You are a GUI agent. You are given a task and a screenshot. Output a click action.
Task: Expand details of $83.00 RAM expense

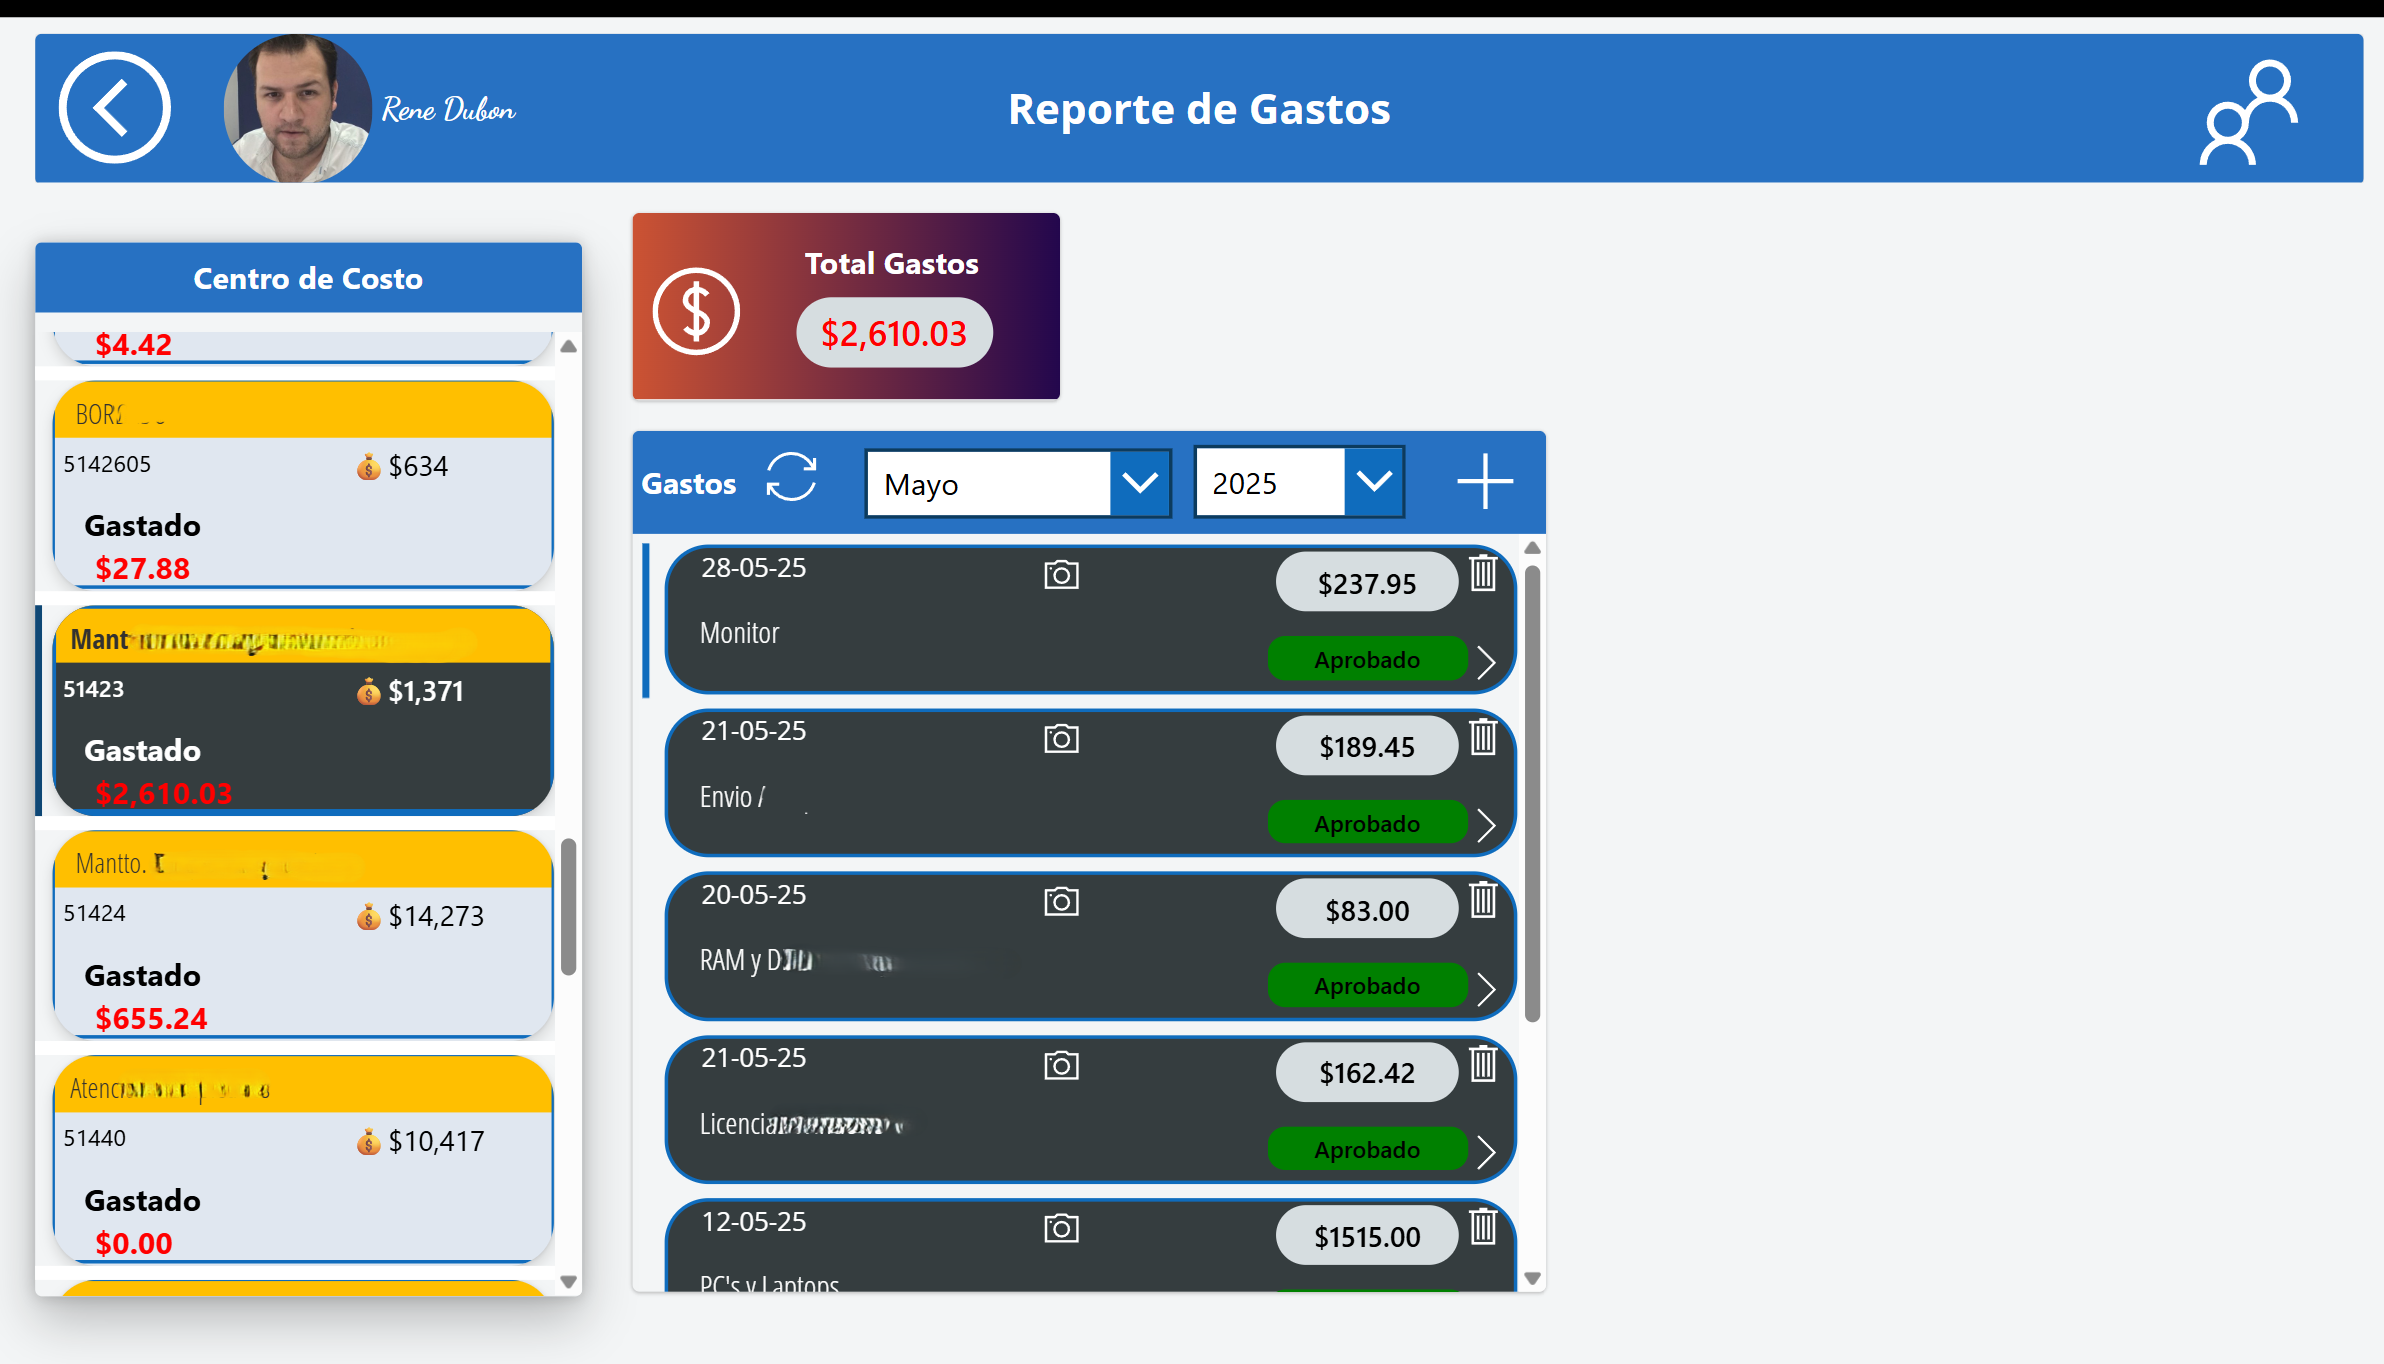(1487, 989)
